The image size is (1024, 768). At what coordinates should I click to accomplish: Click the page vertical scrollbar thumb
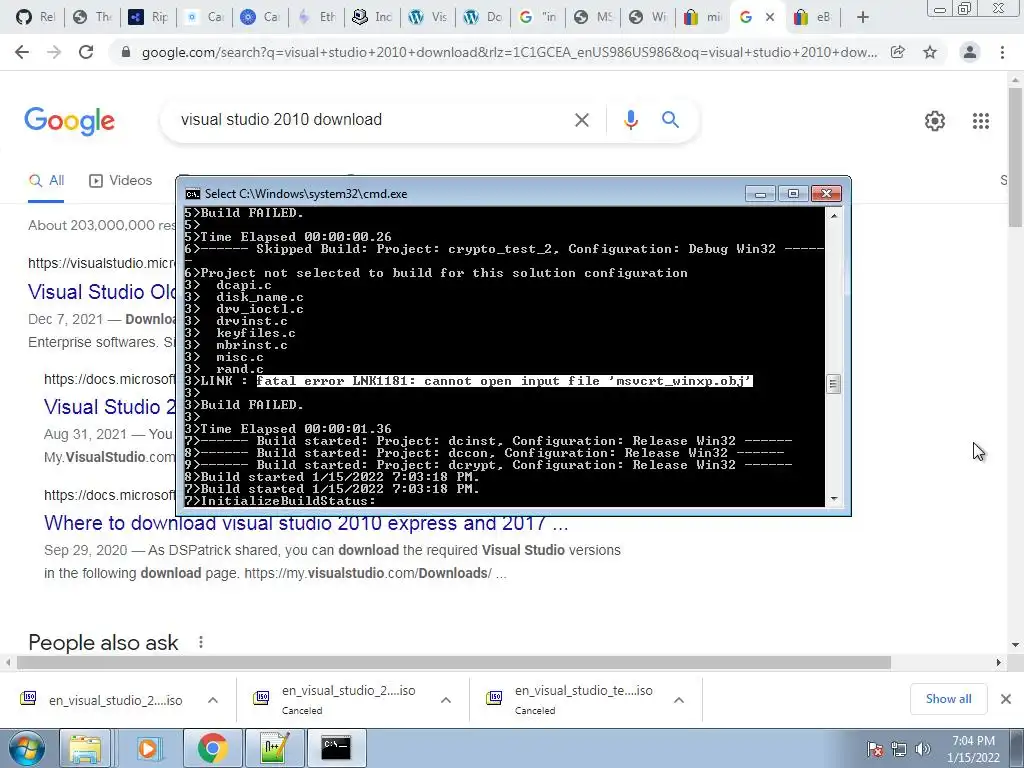pyautogui.click(x=1015, y=157)
